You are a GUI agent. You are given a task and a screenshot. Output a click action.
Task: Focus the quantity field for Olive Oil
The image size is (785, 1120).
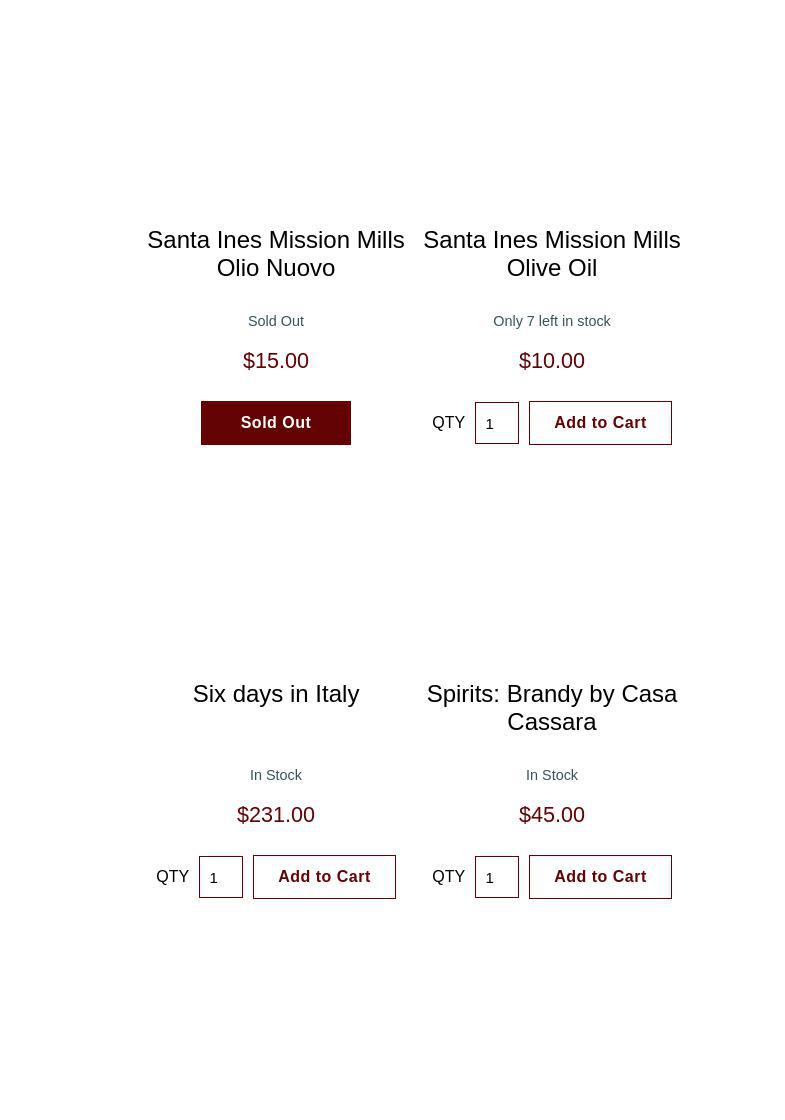(497, 423)
